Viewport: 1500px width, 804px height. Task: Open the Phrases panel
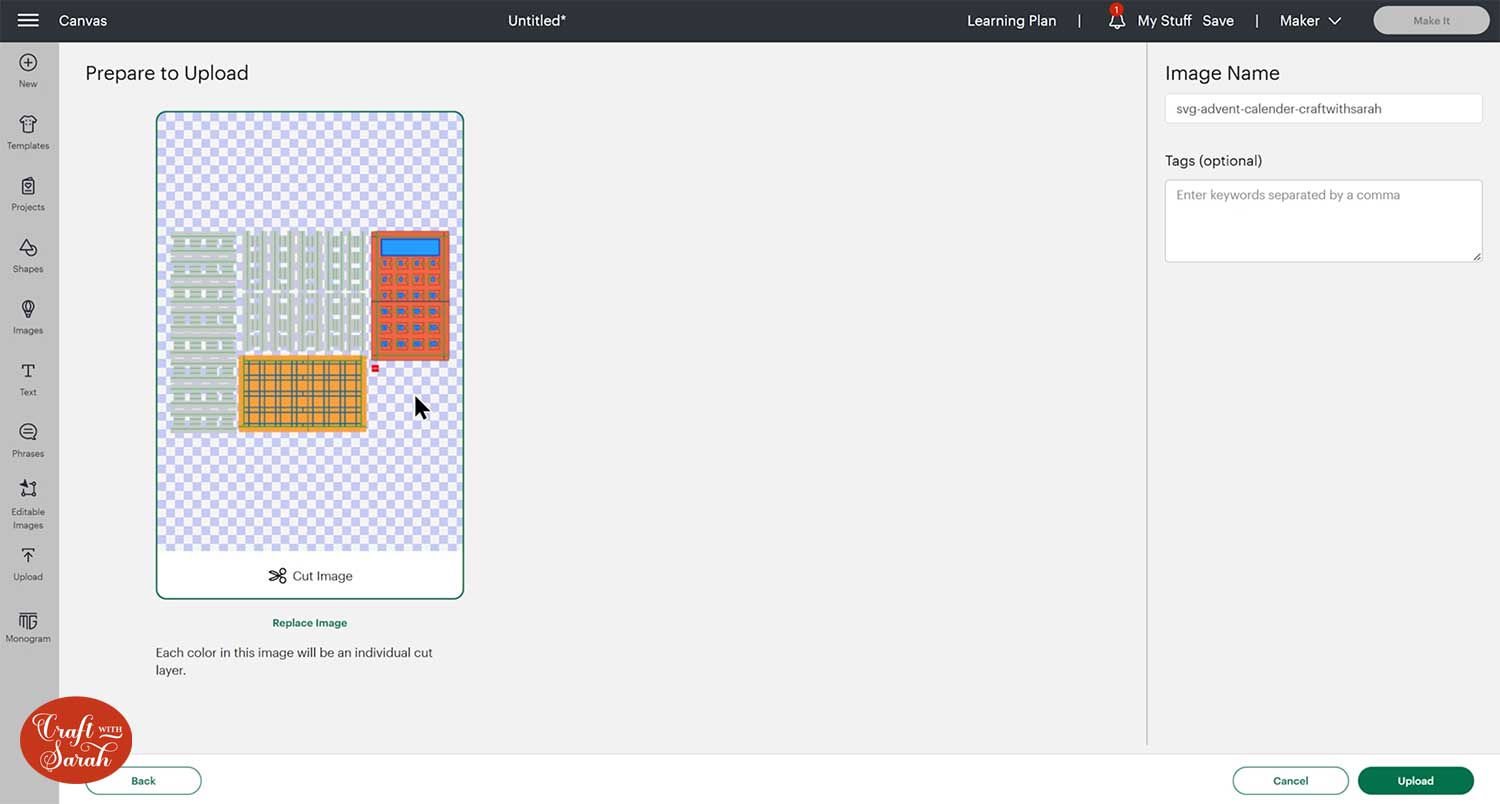(28, 440)
